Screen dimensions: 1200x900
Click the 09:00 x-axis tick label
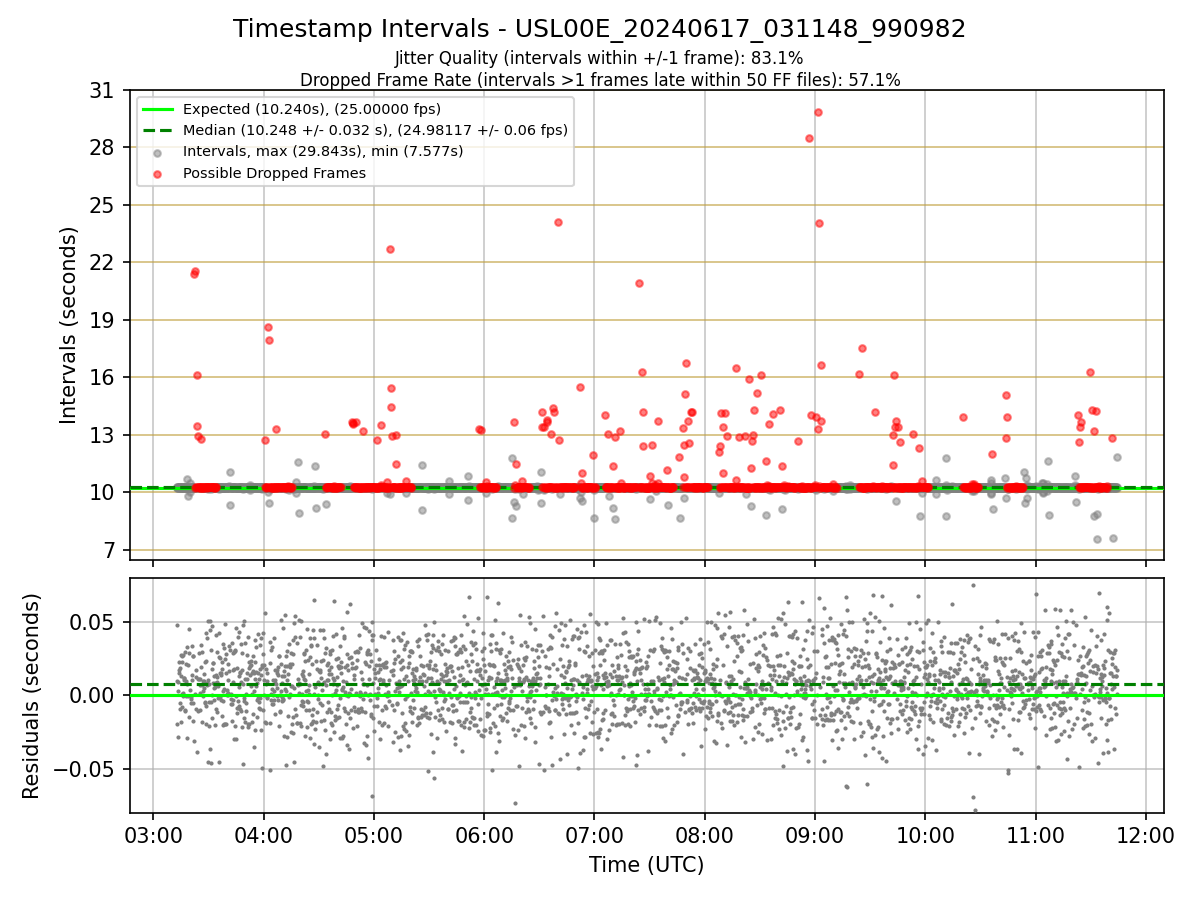coord(815,834)
